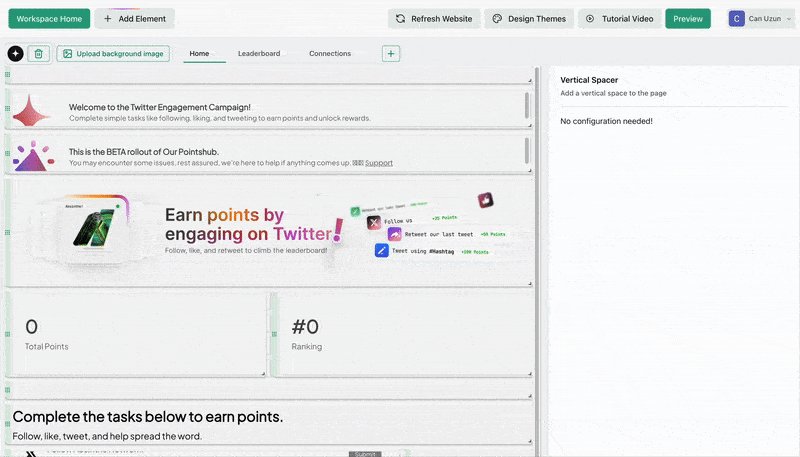This screenshot has height=457, width=800.
Task: Click the trash delete icon
Action: [38, 54]
